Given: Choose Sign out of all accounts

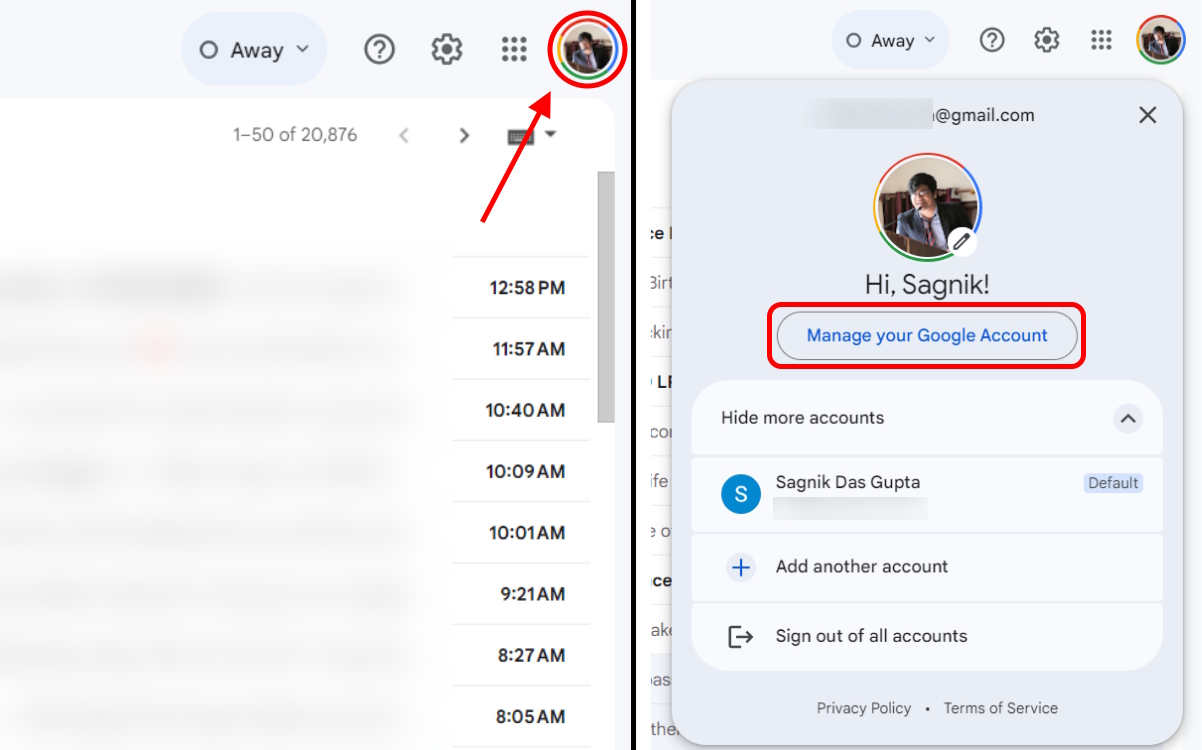Looking at the screenshot, I should (x=871, y=636).
